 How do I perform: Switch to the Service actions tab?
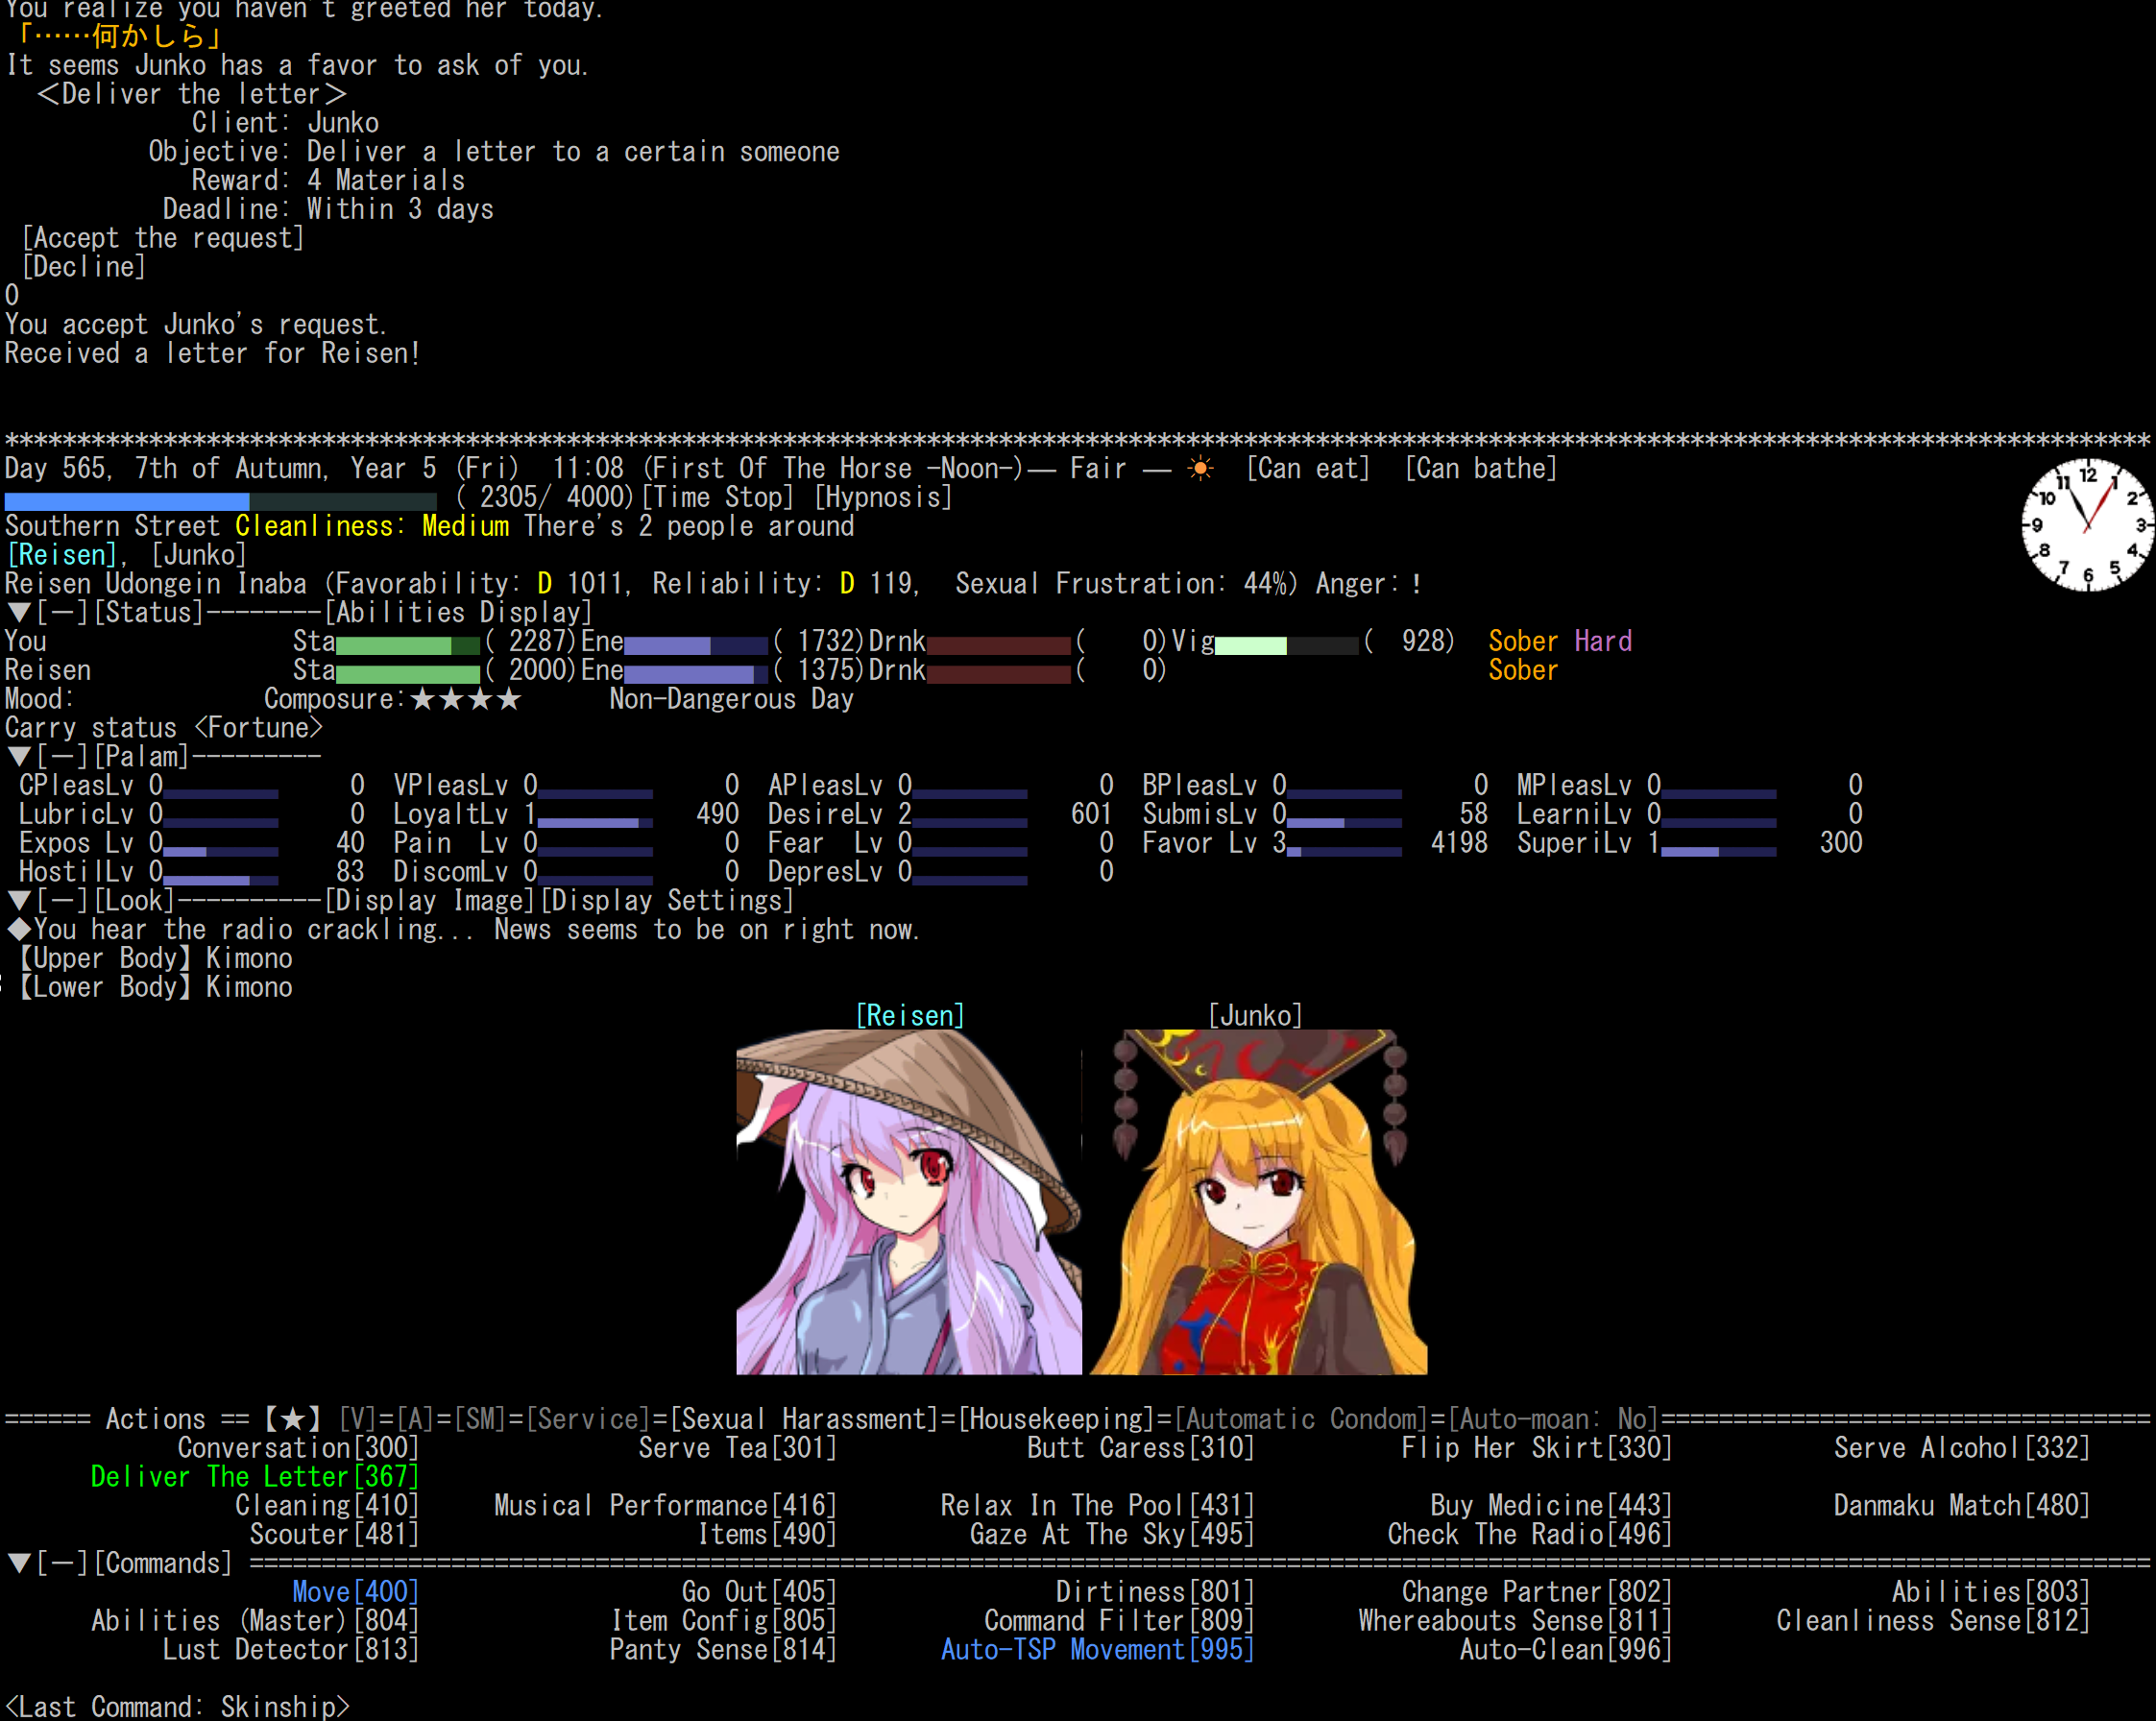[588, 1419]
